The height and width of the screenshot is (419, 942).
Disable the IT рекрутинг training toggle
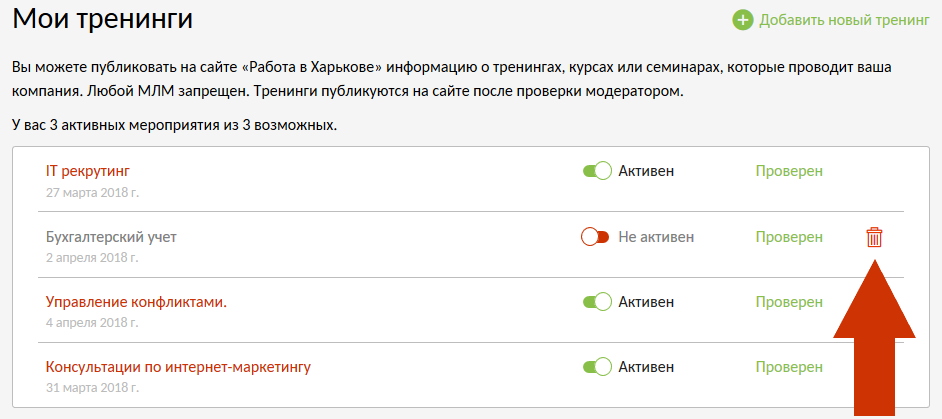point(596,171)
